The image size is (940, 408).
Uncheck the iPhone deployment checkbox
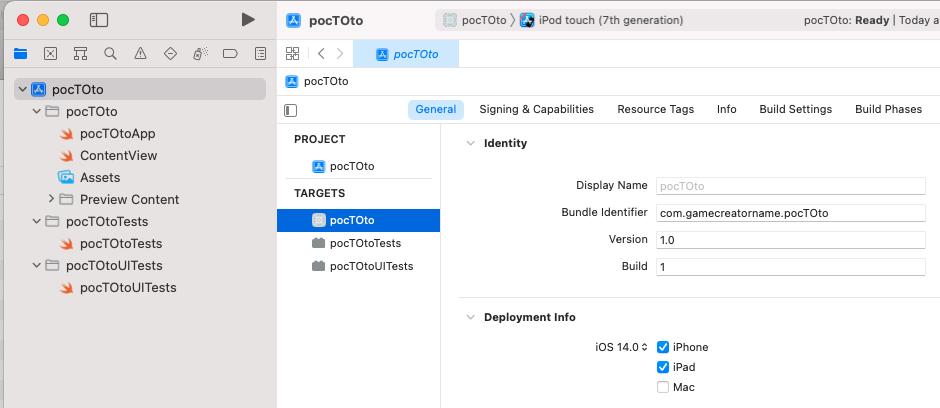point(663,347)
